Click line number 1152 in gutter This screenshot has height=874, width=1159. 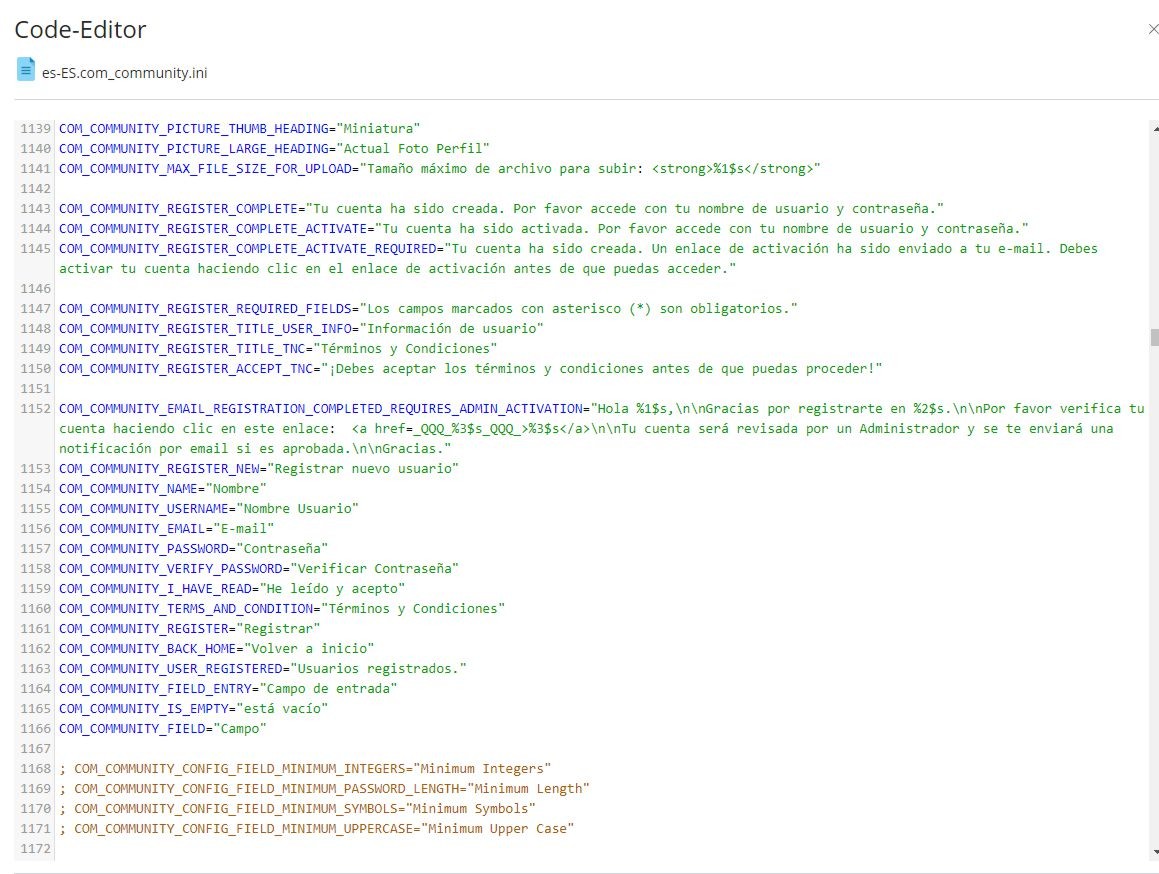36,409
